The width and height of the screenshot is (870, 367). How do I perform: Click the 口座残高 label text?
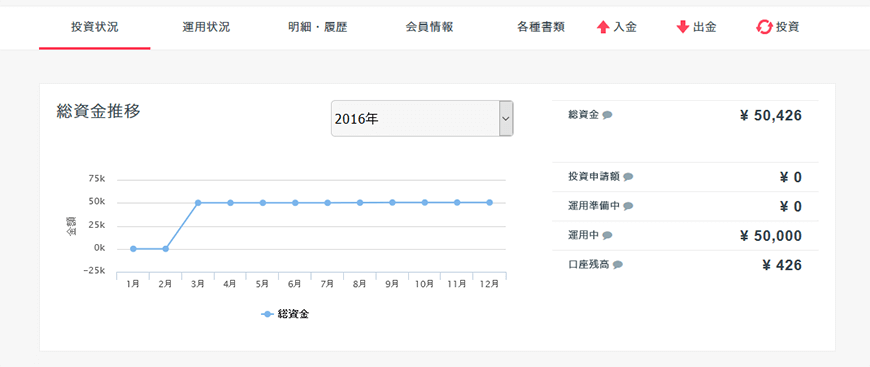click(589, 265)
